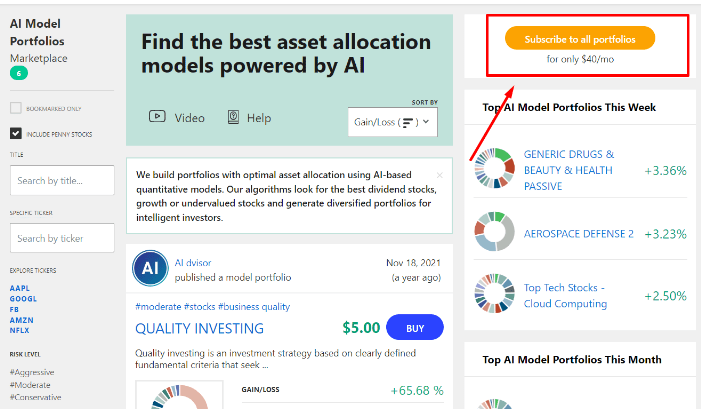701x409 pixels.
Task: Open the QUALITY INVESTING portfolio title
Action: [199, 329]
